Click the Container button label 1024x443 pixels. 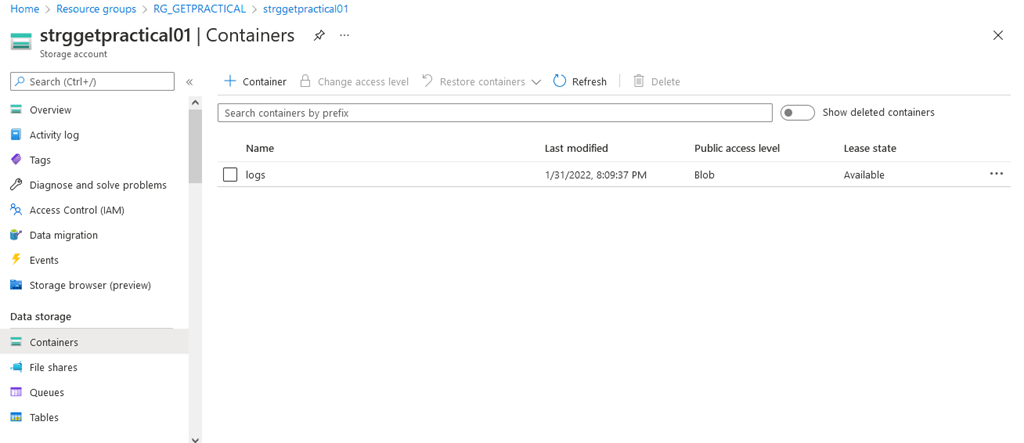(264, 82)
